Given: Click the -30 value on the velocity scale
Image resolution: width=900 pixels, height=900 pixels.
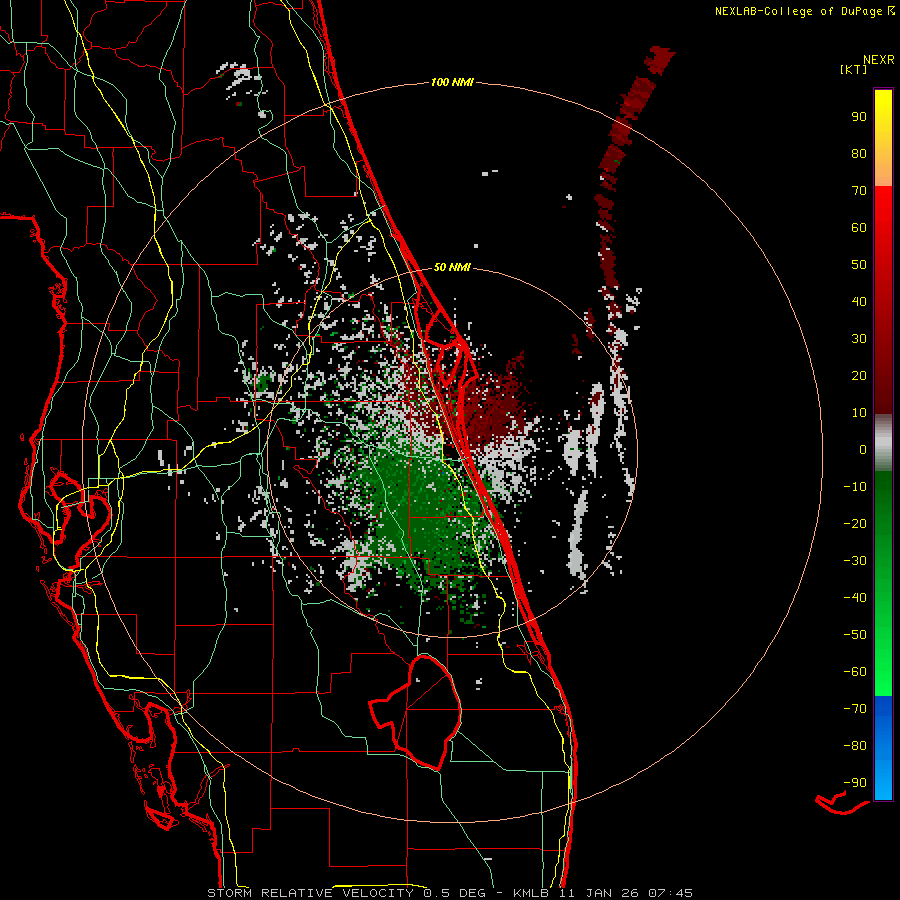Looking at the screenshot, I should pyautogui.click(x=855, y=561).
